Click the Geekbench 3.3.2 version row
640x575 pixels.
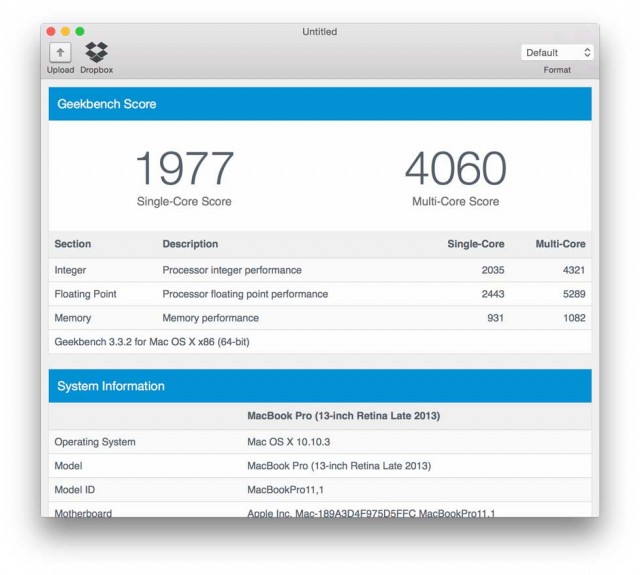320,342
